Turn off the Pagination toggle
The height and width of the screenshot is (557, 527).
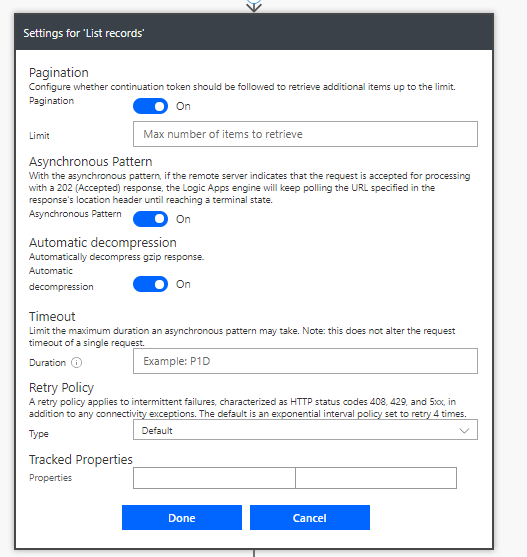(150, 106)
